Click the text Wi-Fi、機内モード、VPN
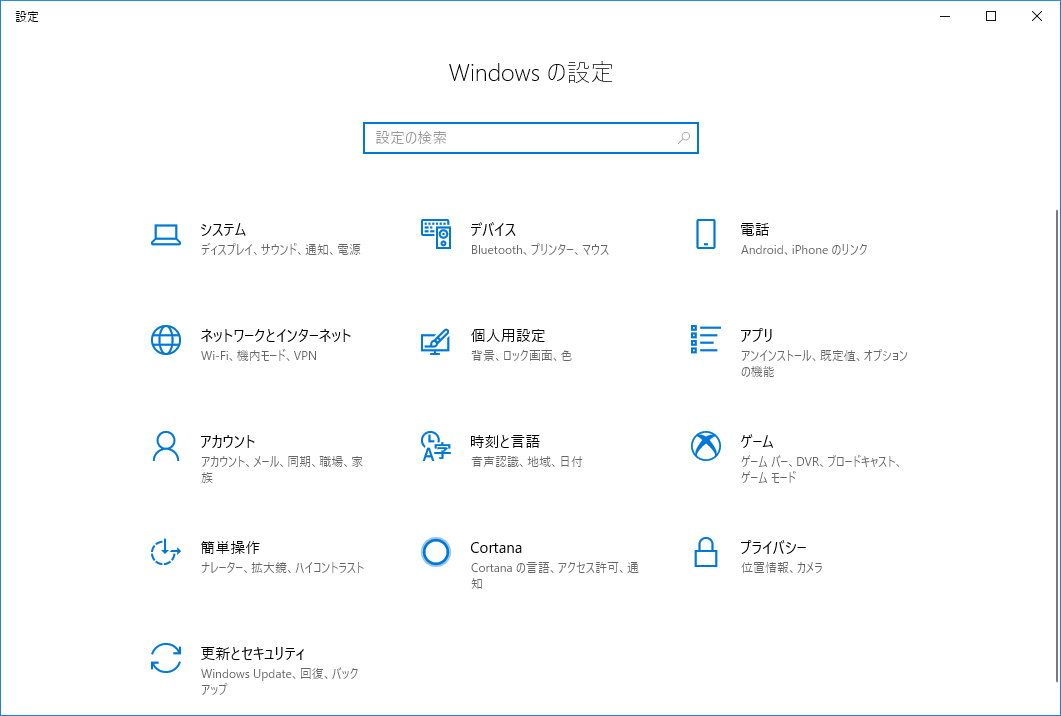This screenshot has width=1061, height=716. click(258, 356)
